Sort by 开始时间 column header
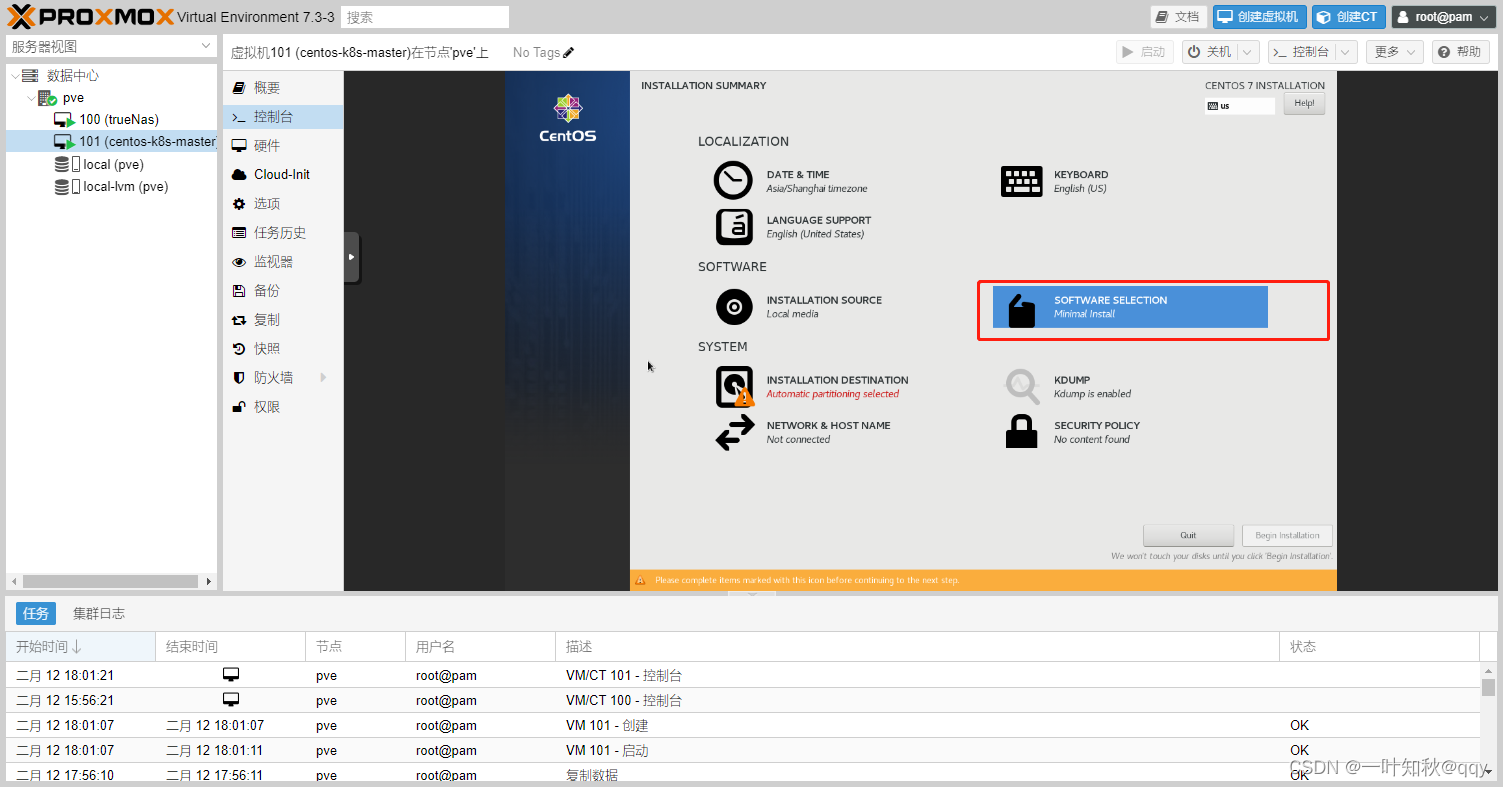The image size is (1503, 787). pos(80,647)
